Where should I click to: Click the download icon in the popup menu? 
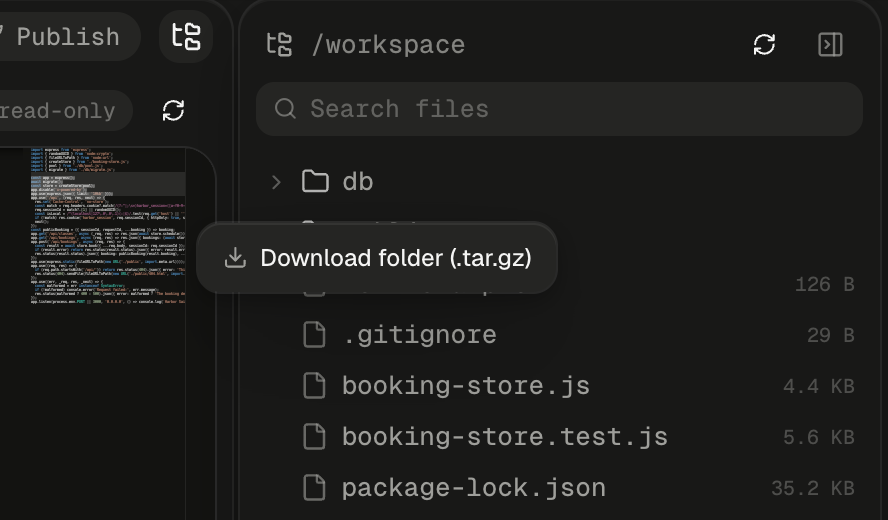tap(235, 258)
